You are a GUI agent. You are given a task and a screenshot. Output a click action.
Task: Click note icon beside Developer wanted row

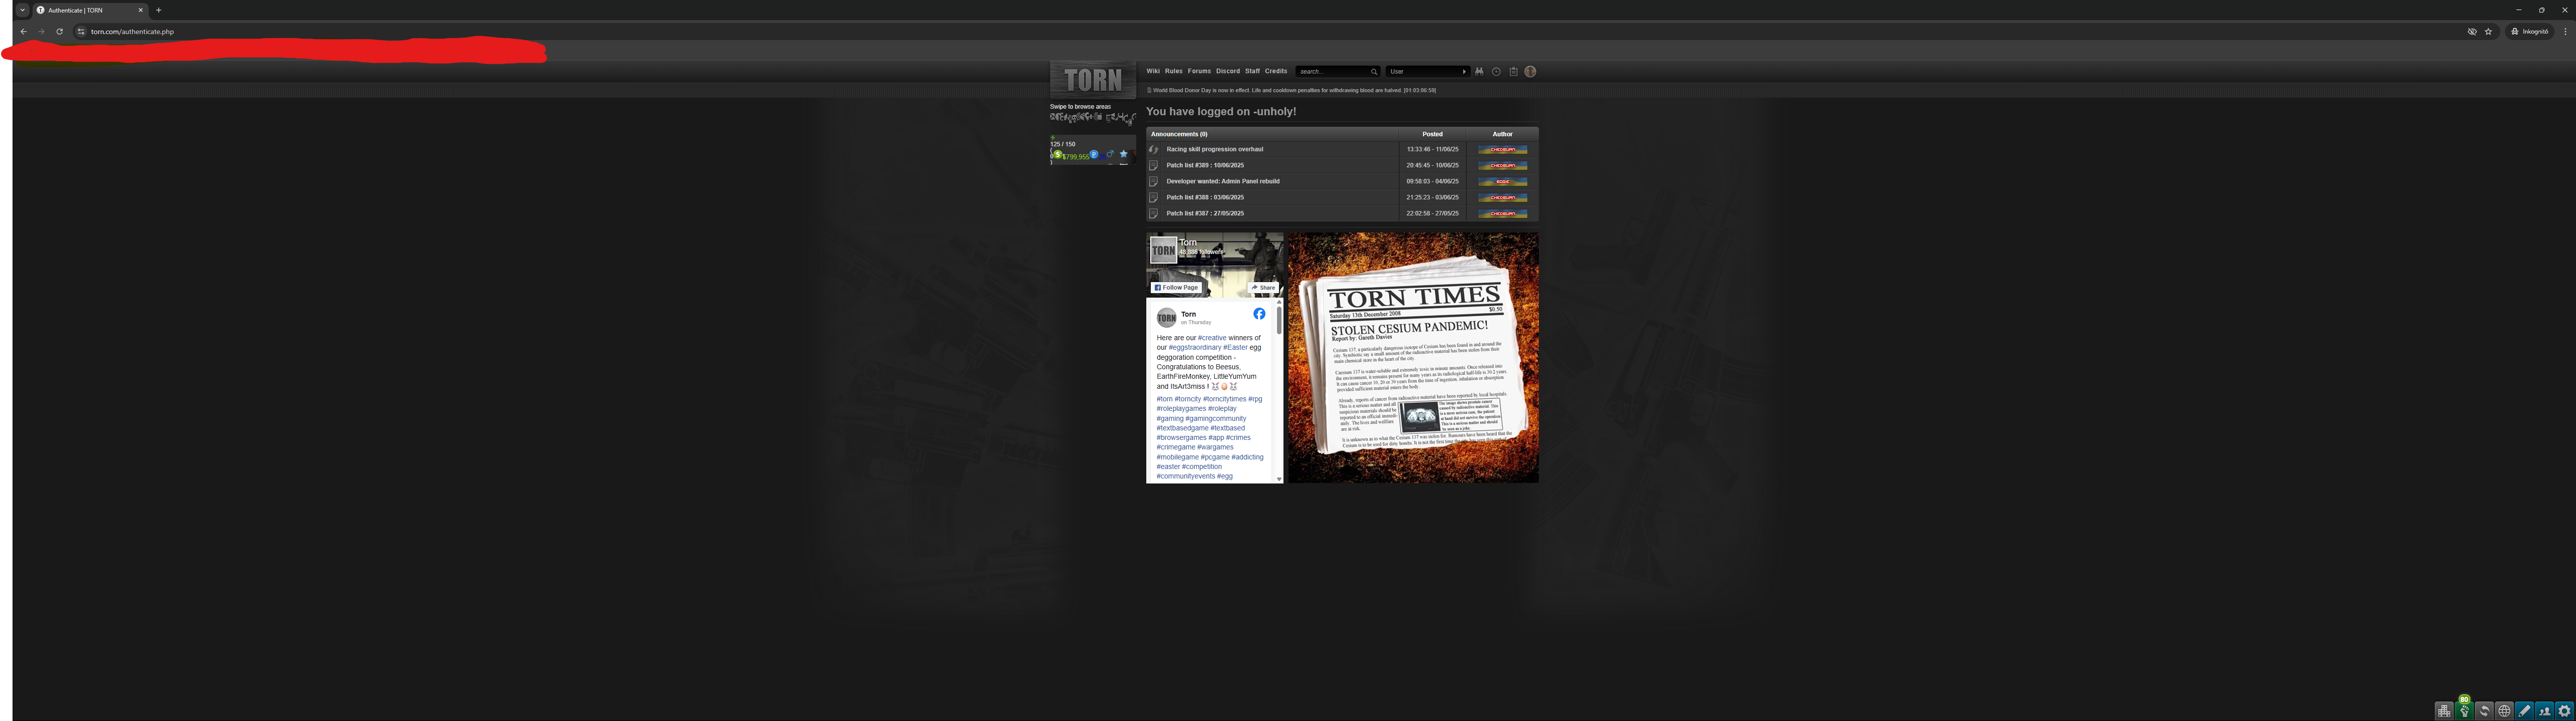pyautogui.click(x=1153, y=182)
